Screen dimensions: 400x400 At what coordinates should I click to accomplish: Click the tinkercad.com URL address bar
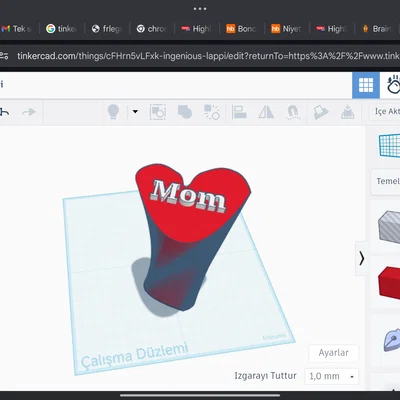pos(208,56)
